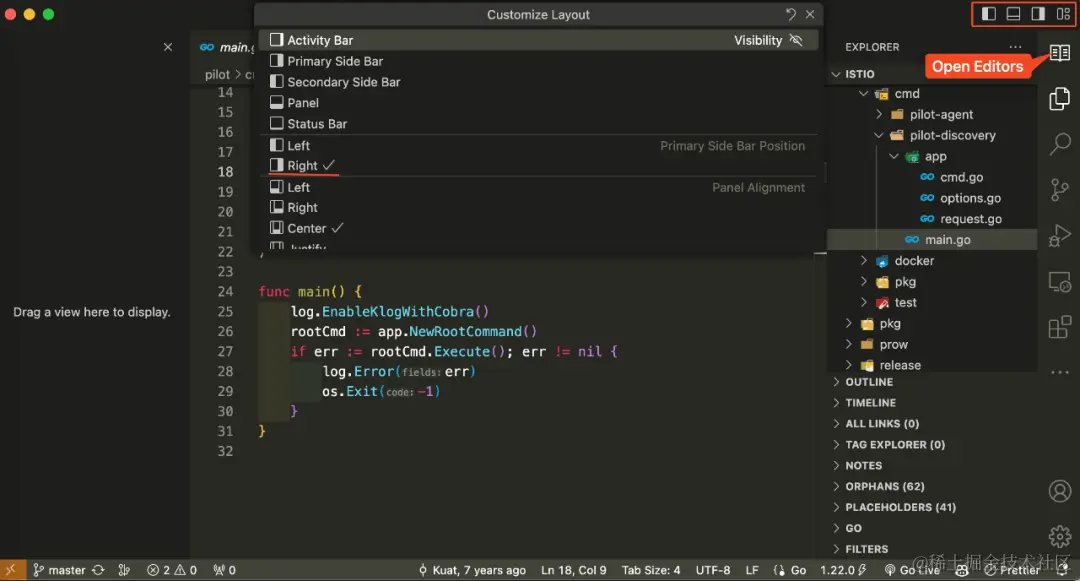Toggle Panel visibility row
Image resolution: width=1080 pixels, height=581 pixels.
pyautogui.click(x=538, y=103)
